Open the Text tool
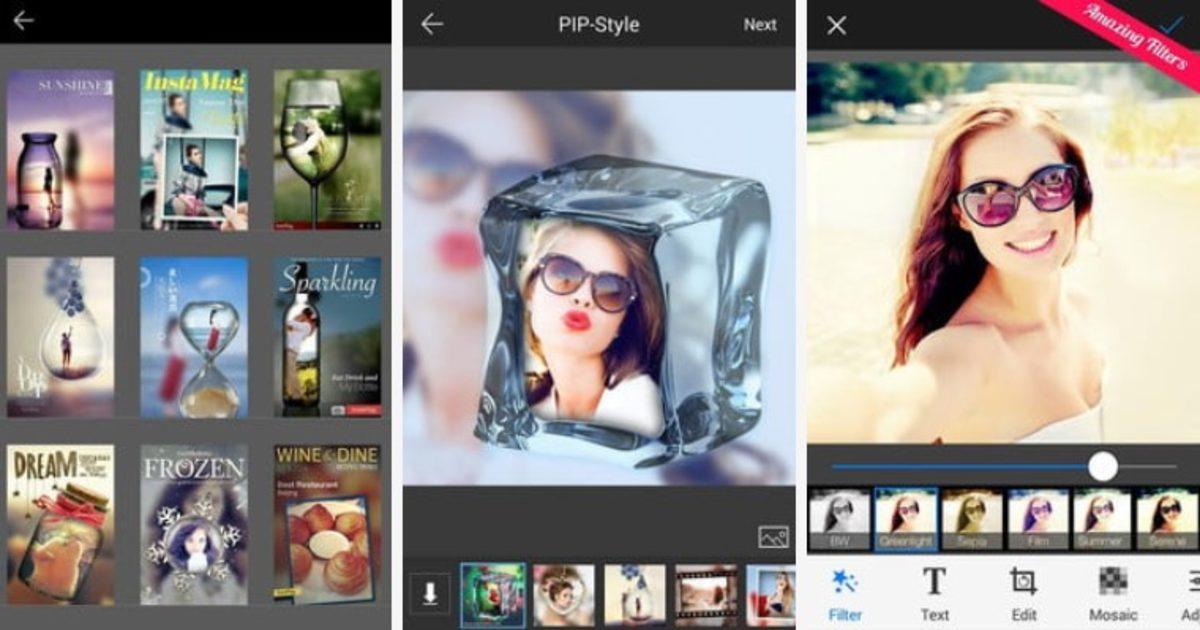Image resolution: width=1200 pixels, height=630 pixels. [934, 593]
